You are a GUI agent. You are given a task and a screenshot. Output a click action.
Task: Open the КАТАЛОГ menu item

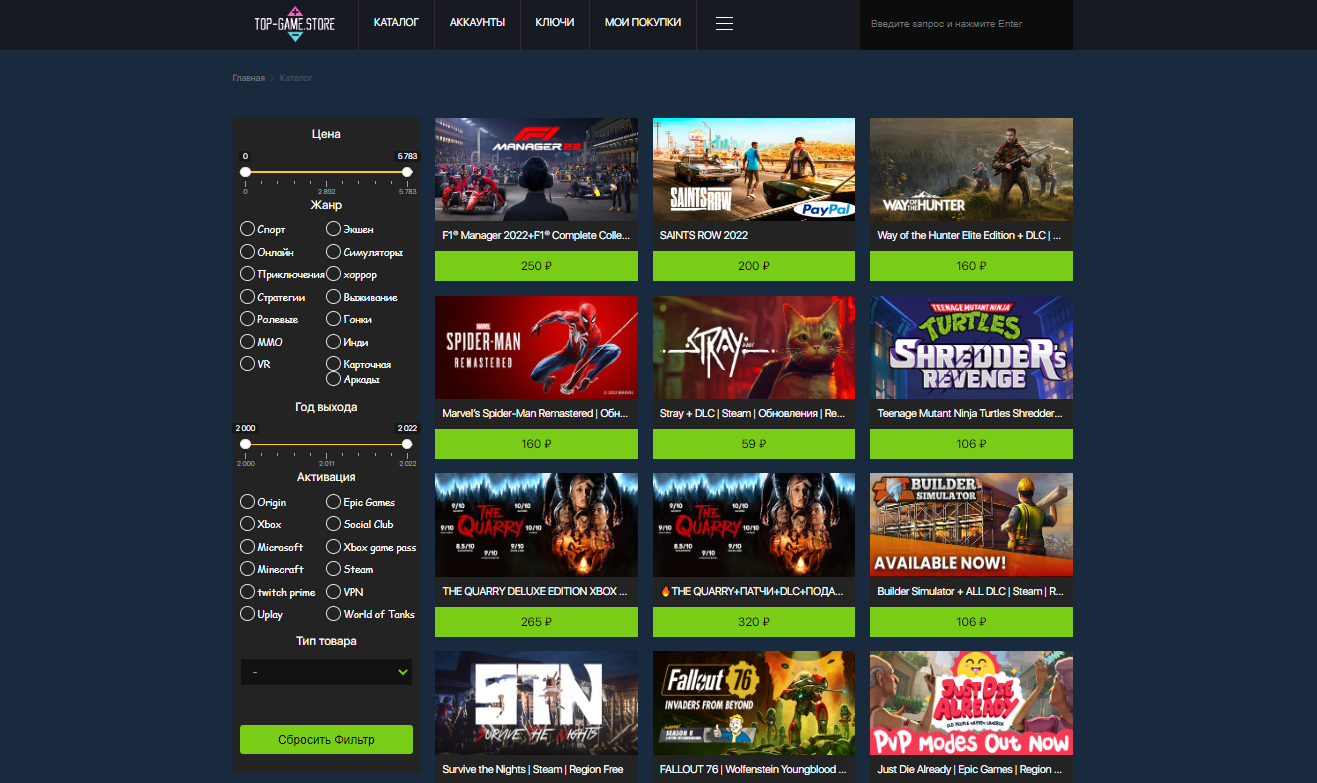click(x=396, y=23)
